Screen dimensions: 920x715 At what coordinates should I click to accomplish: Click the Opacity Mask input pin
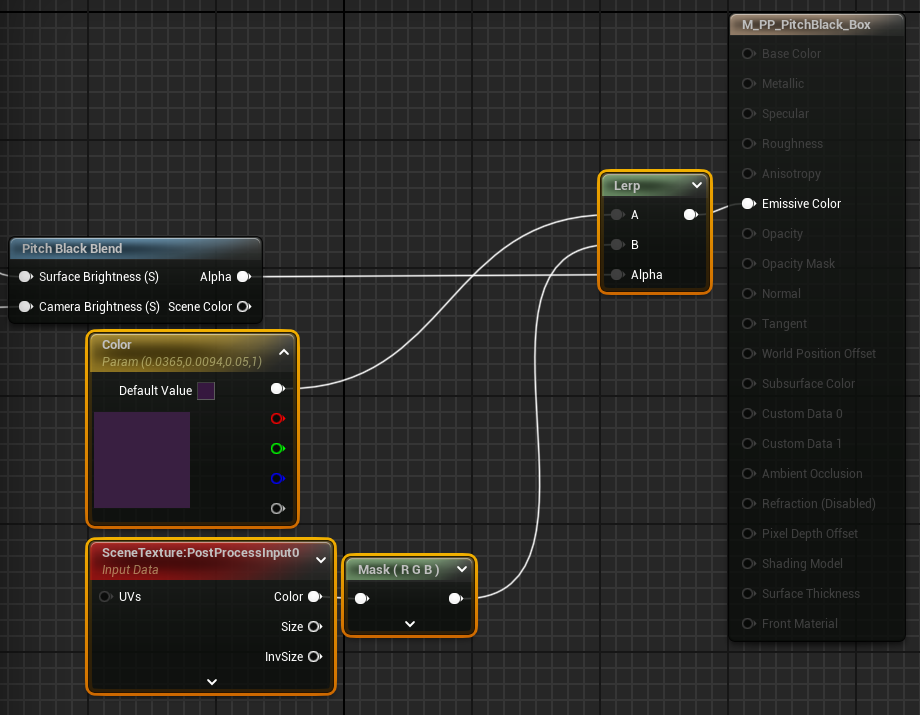click(x=748, y=264)
